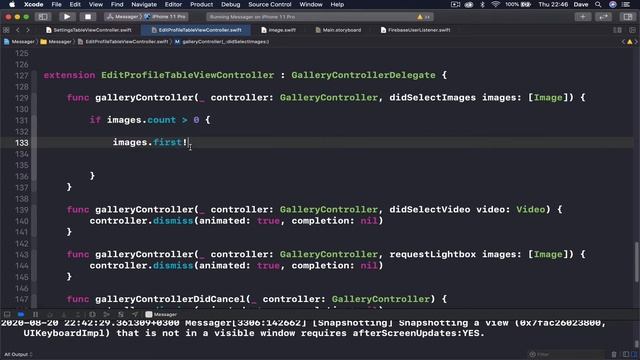Click the yellow warning icon in jump bar

(630, 42)
